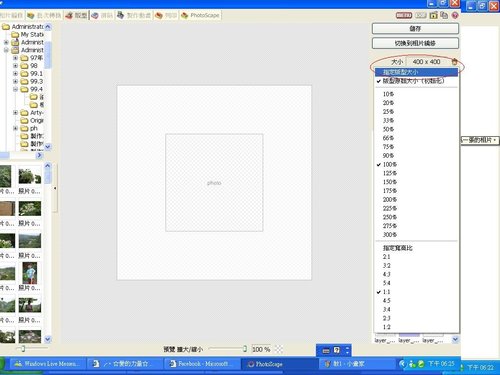Click the thumbnail list scroll-down arrow

[x=48, y=339]
